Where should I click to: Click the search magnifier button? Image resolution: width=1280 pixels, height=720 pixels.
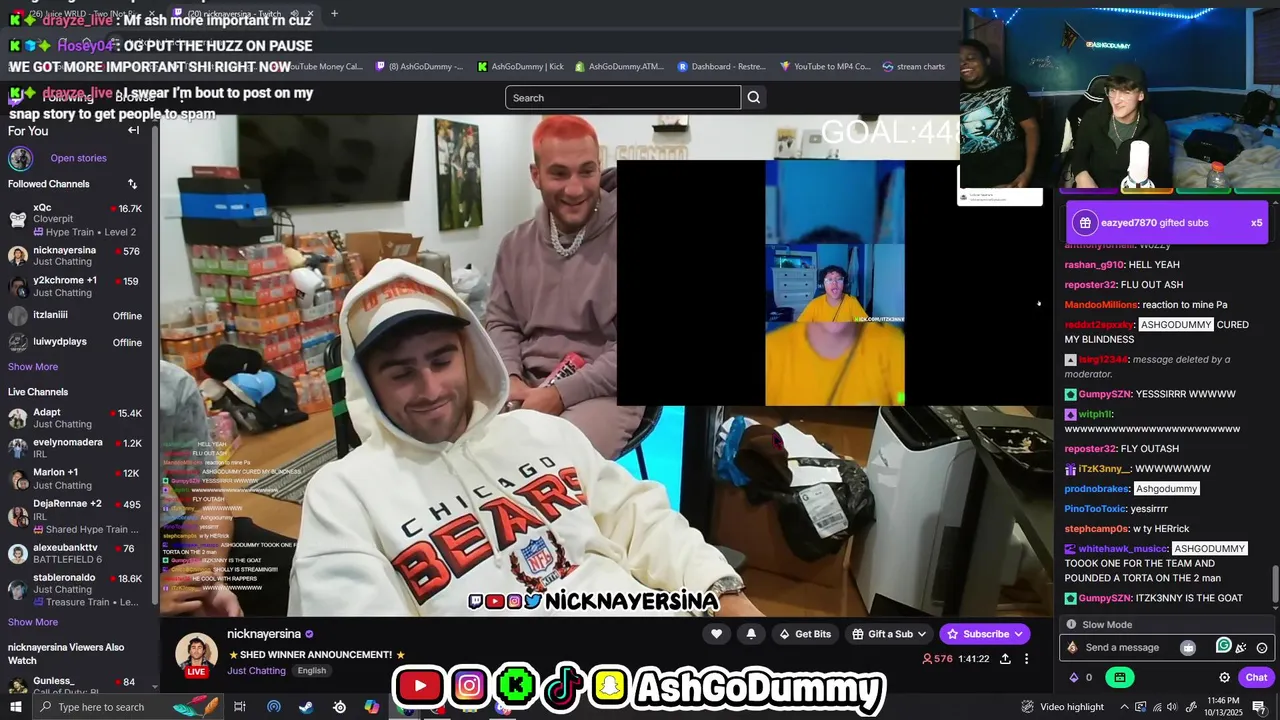pyautogui.click(x=754, y=97)
